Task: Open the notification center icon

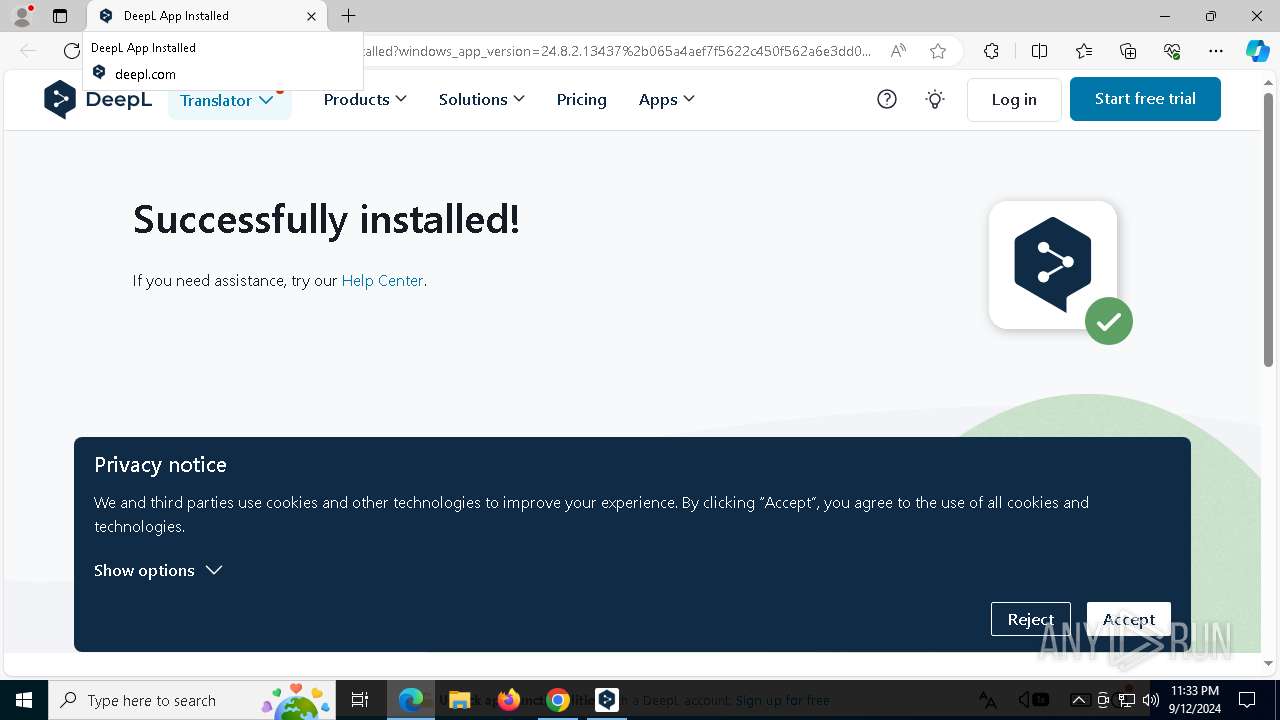Action: coord(1247,700)
